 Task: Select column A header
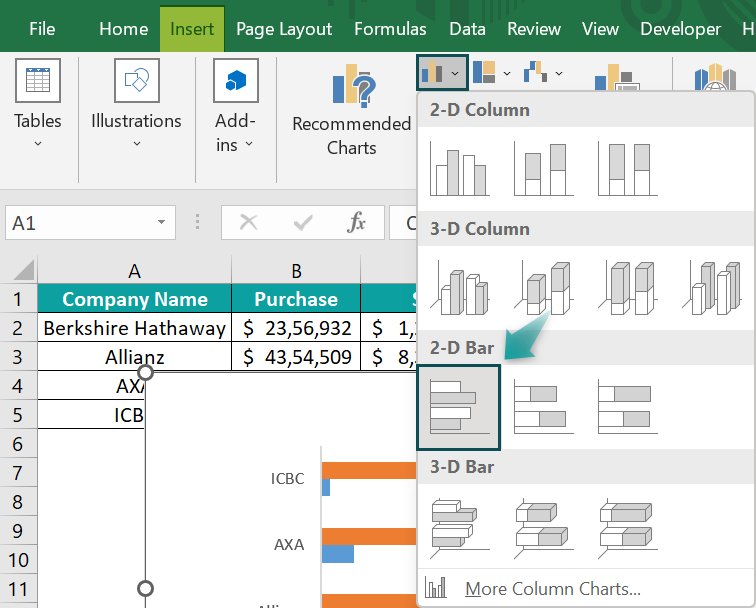coord(135,270)
